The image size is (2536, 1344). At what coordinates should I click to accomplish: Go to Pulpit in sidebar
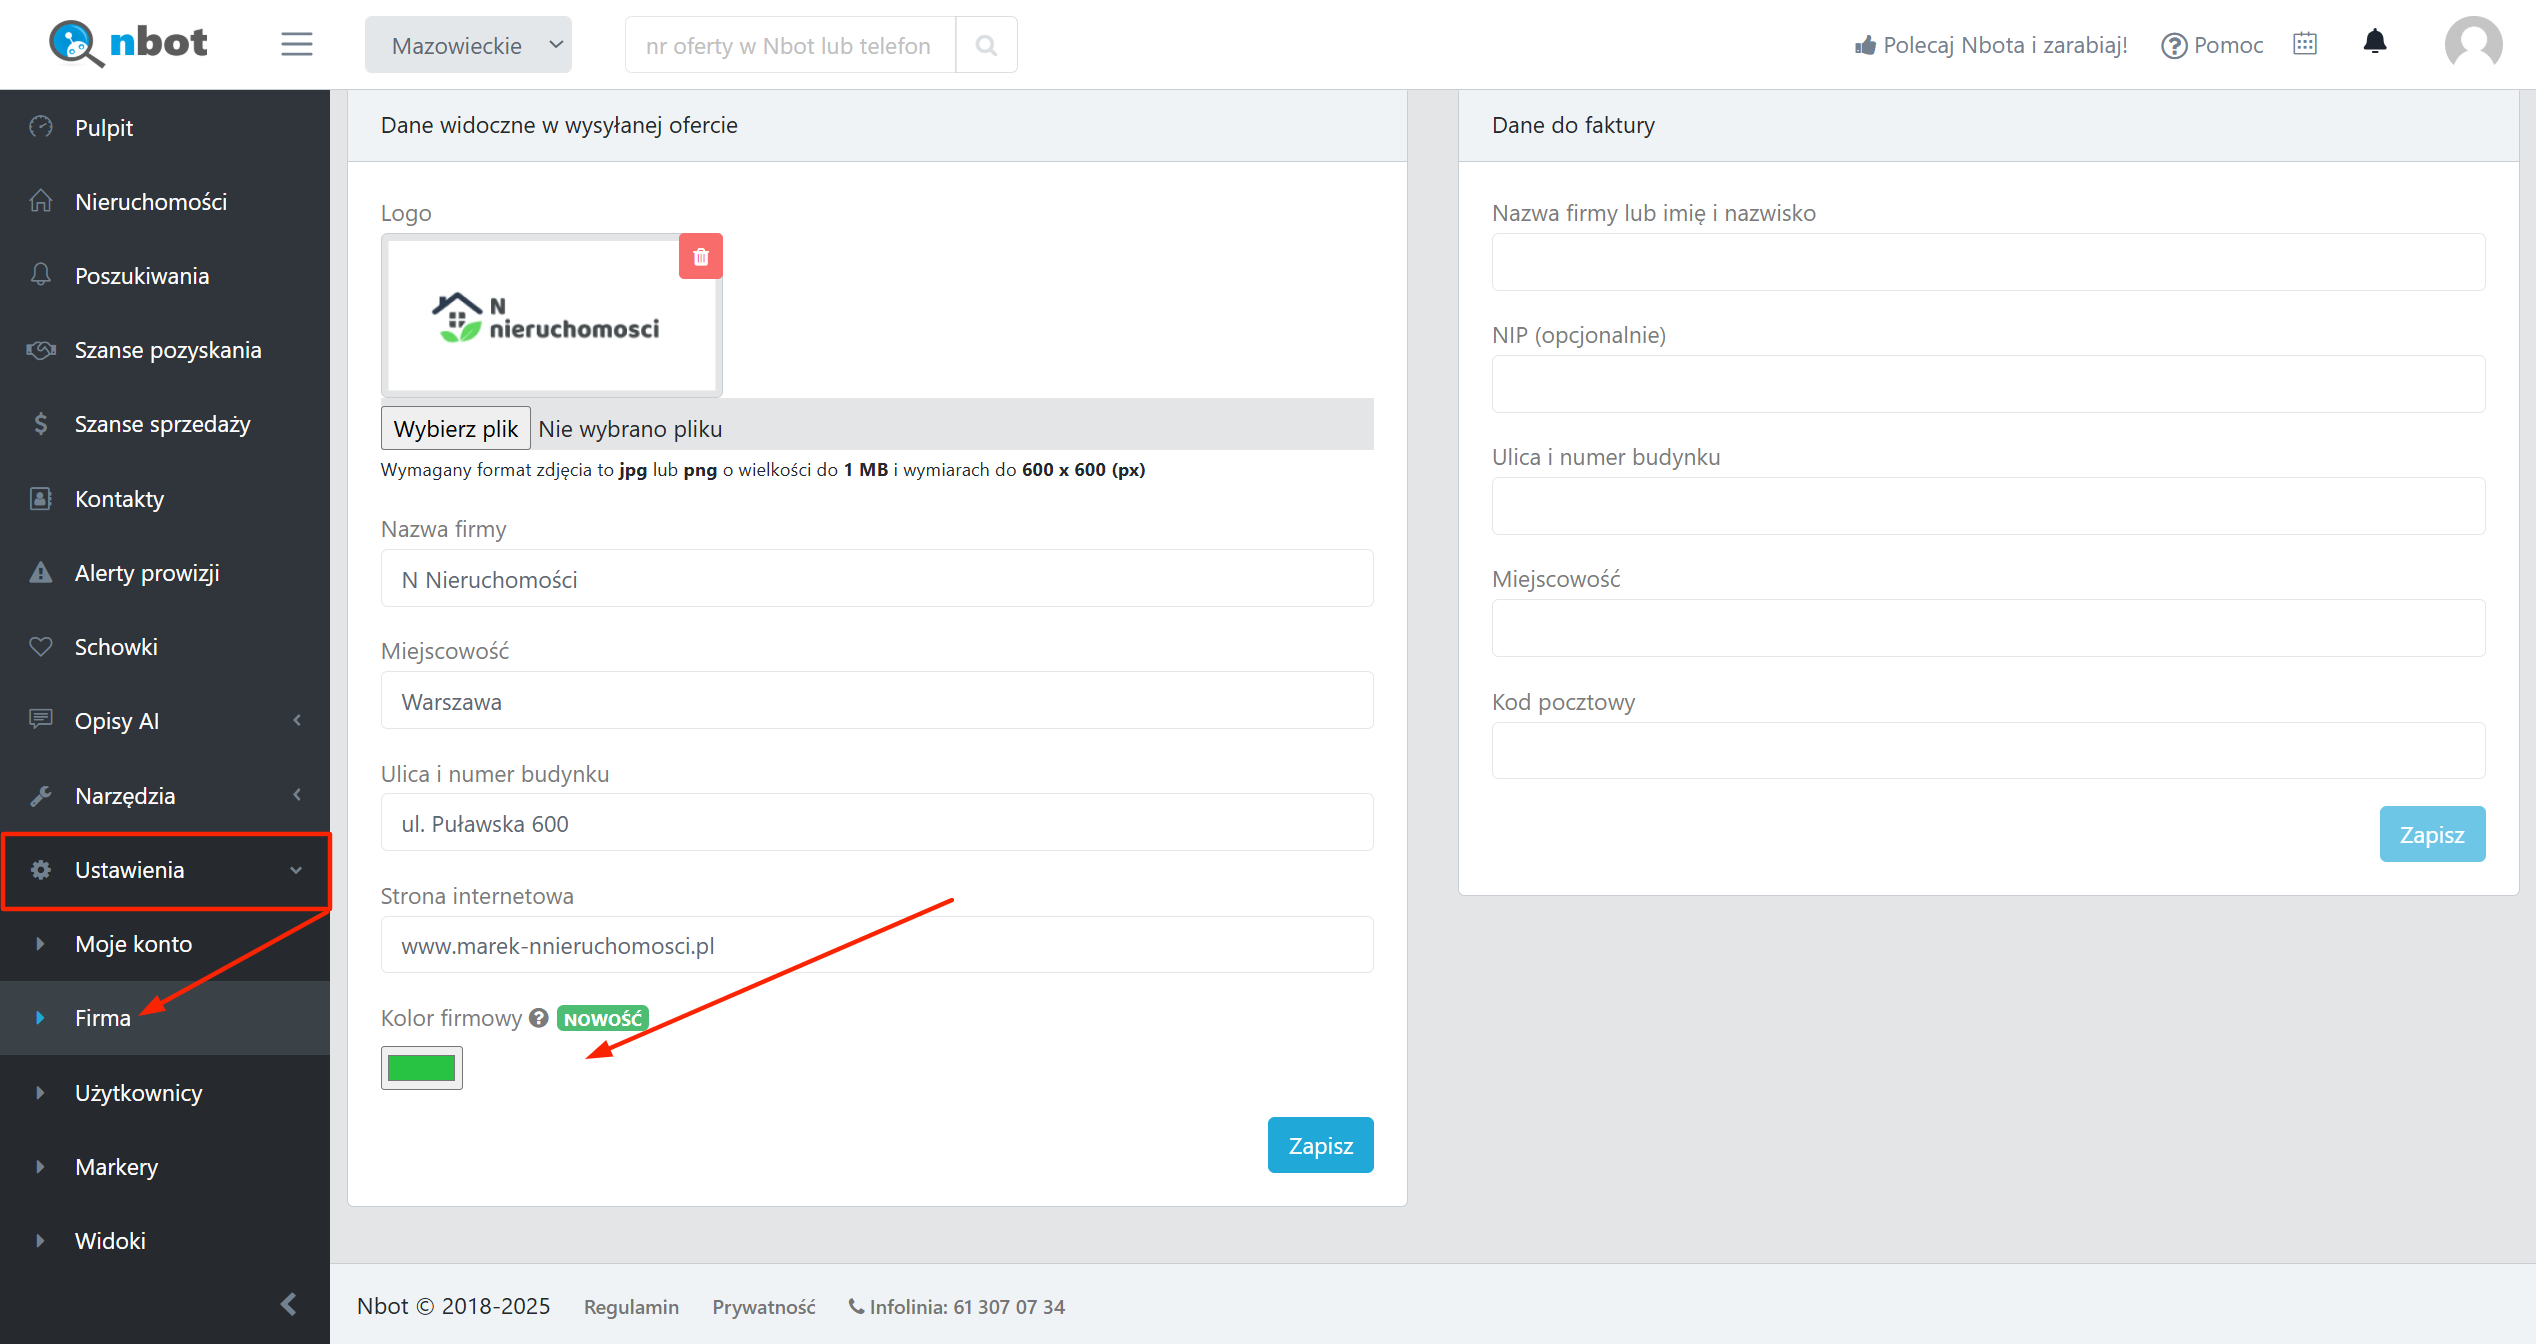point(165,127)
